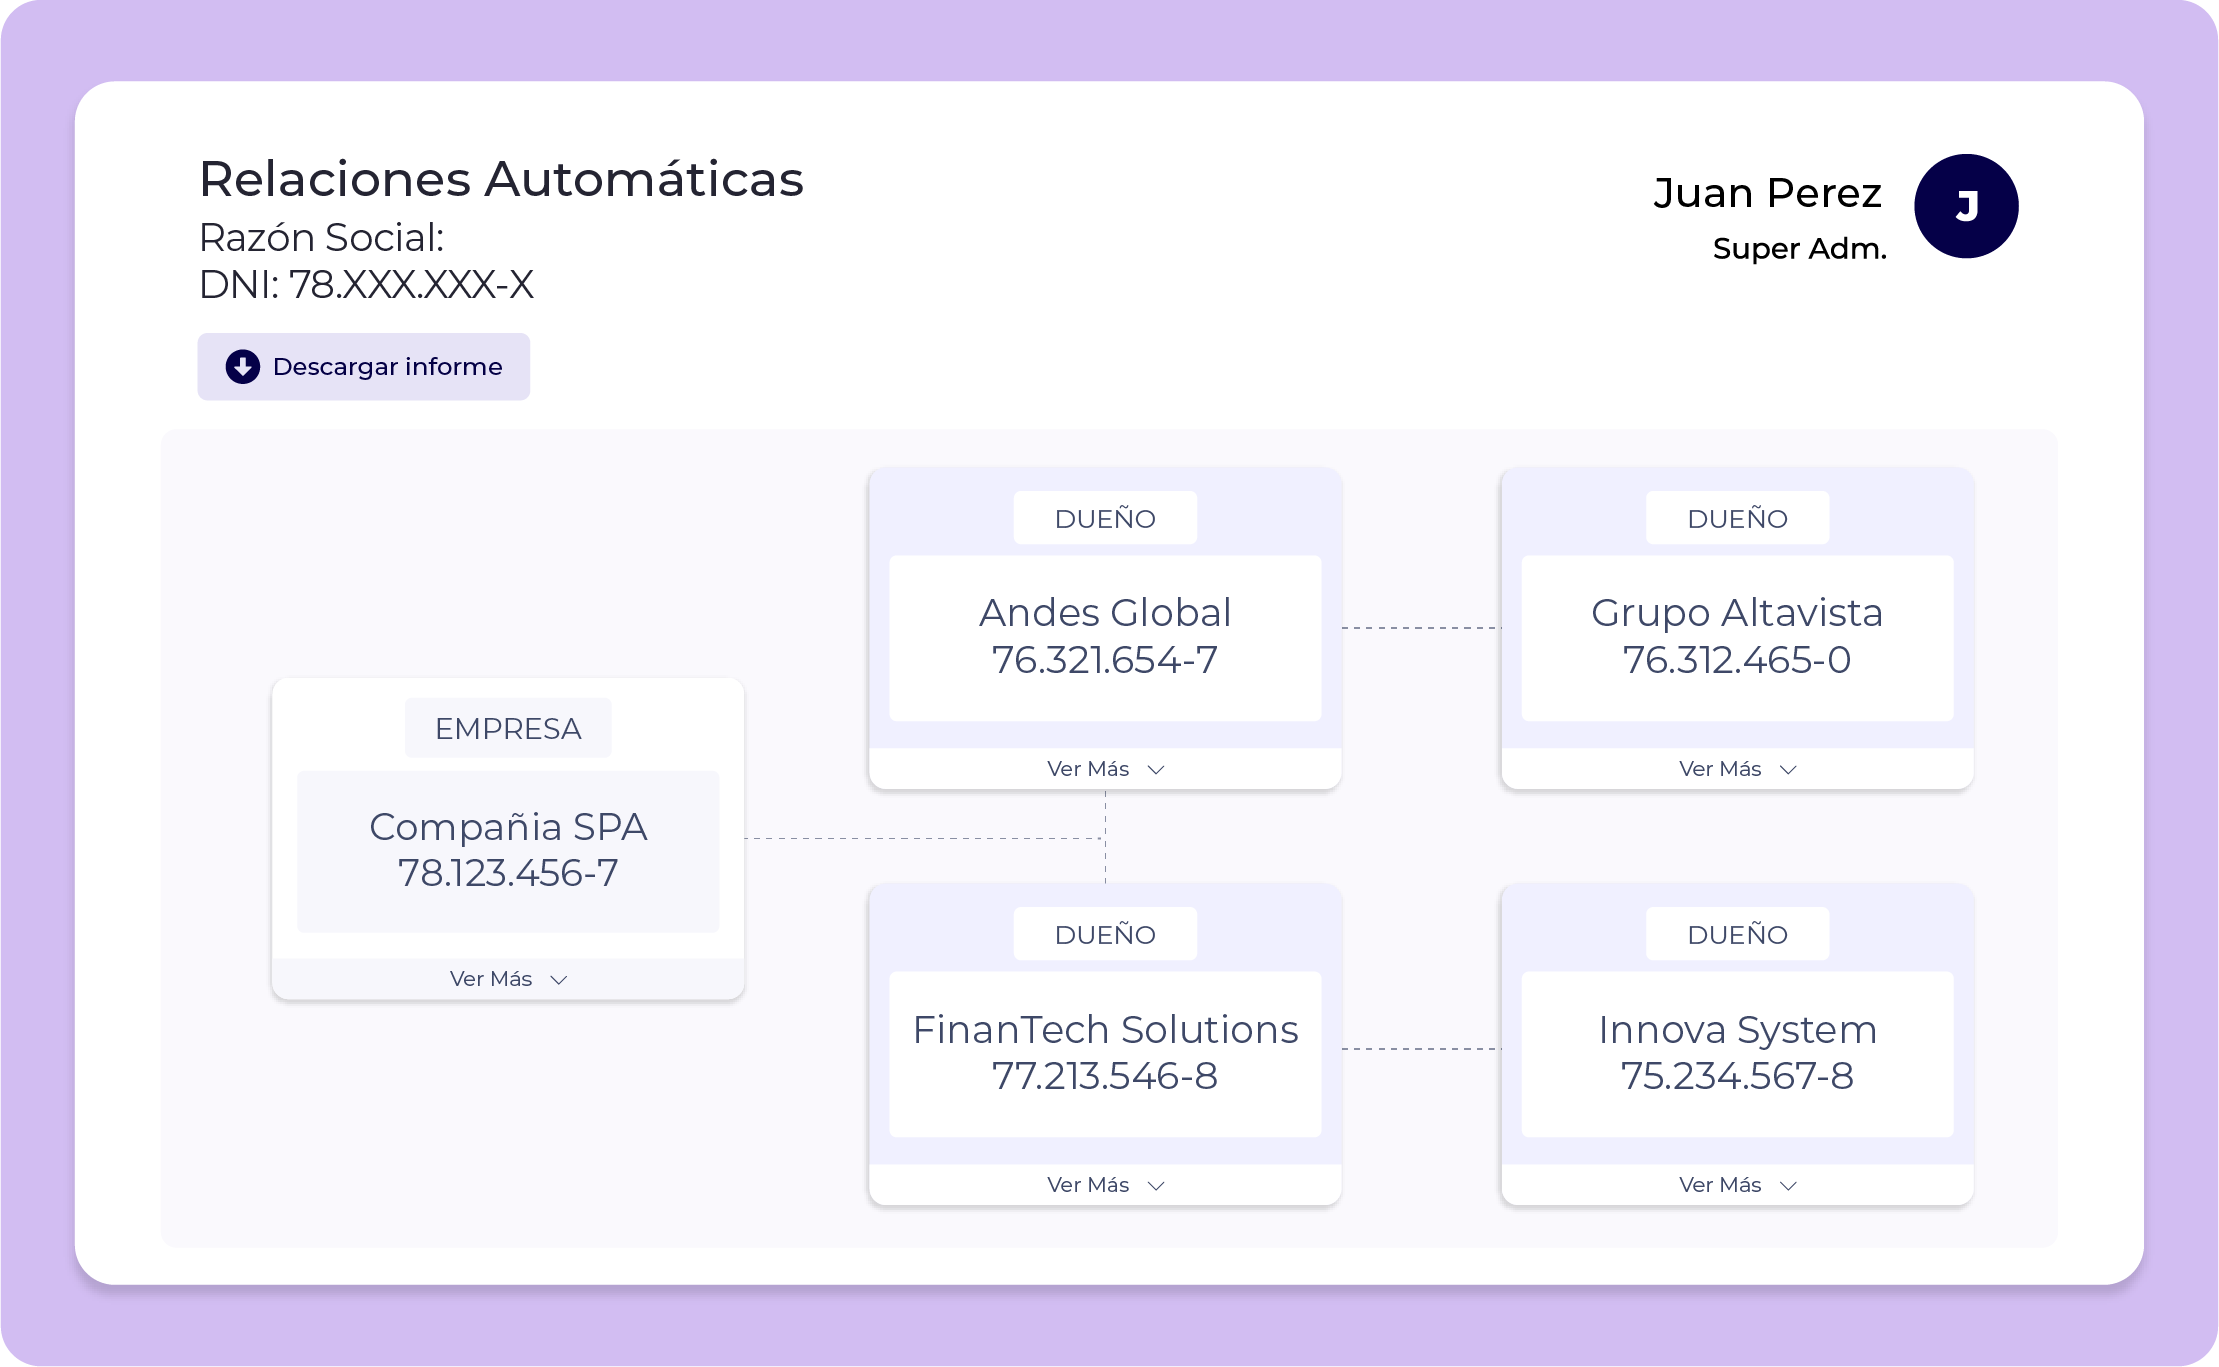Click the Juan Perez user name

click(1767, 193)
